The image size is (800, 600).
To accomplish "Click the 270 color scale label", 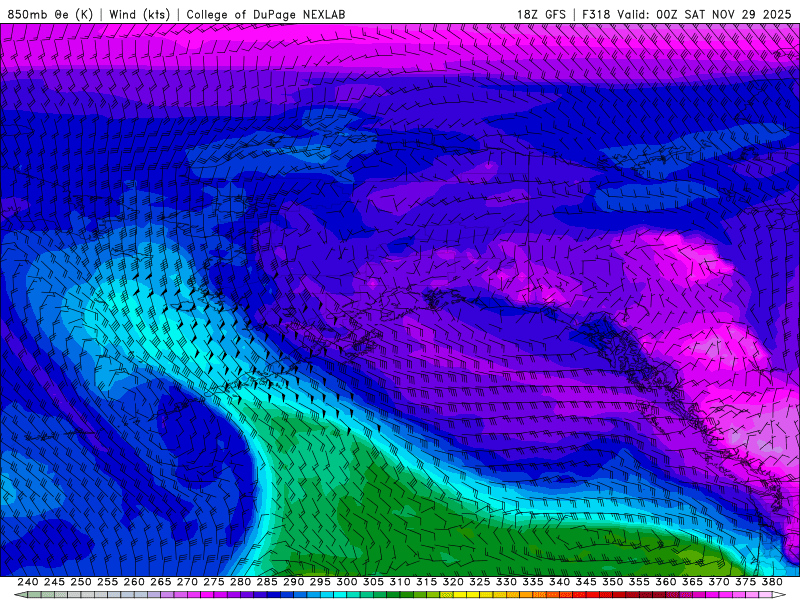I will (187, 582).
